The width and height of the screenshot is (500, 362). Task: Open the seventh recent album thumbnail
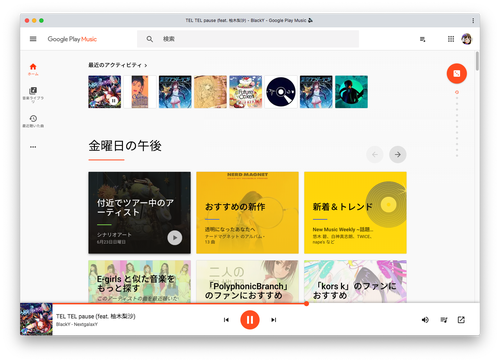316,92
